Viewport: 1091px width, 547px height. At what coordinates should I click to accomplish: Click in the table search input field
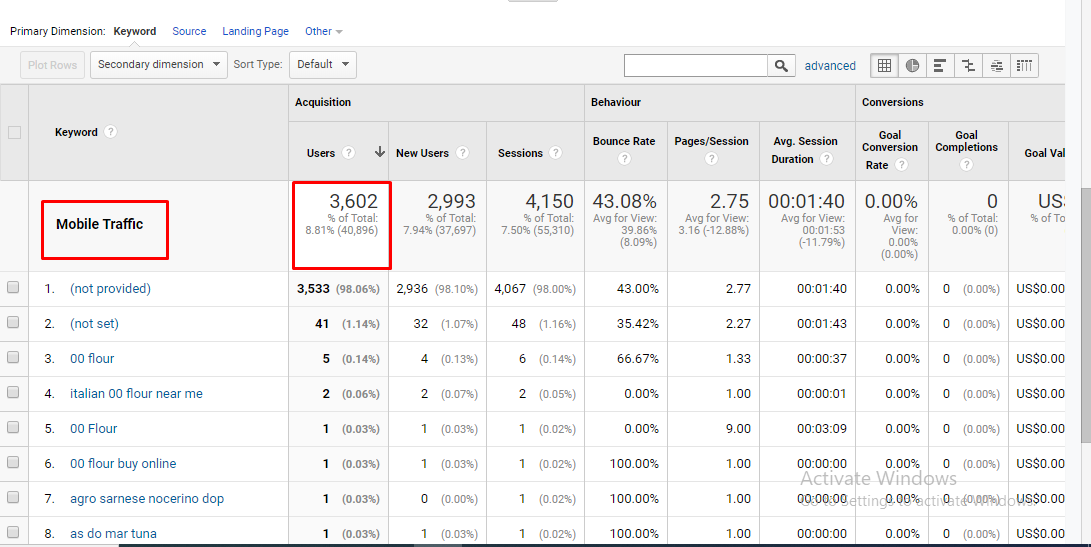click(x=696, y=65)
